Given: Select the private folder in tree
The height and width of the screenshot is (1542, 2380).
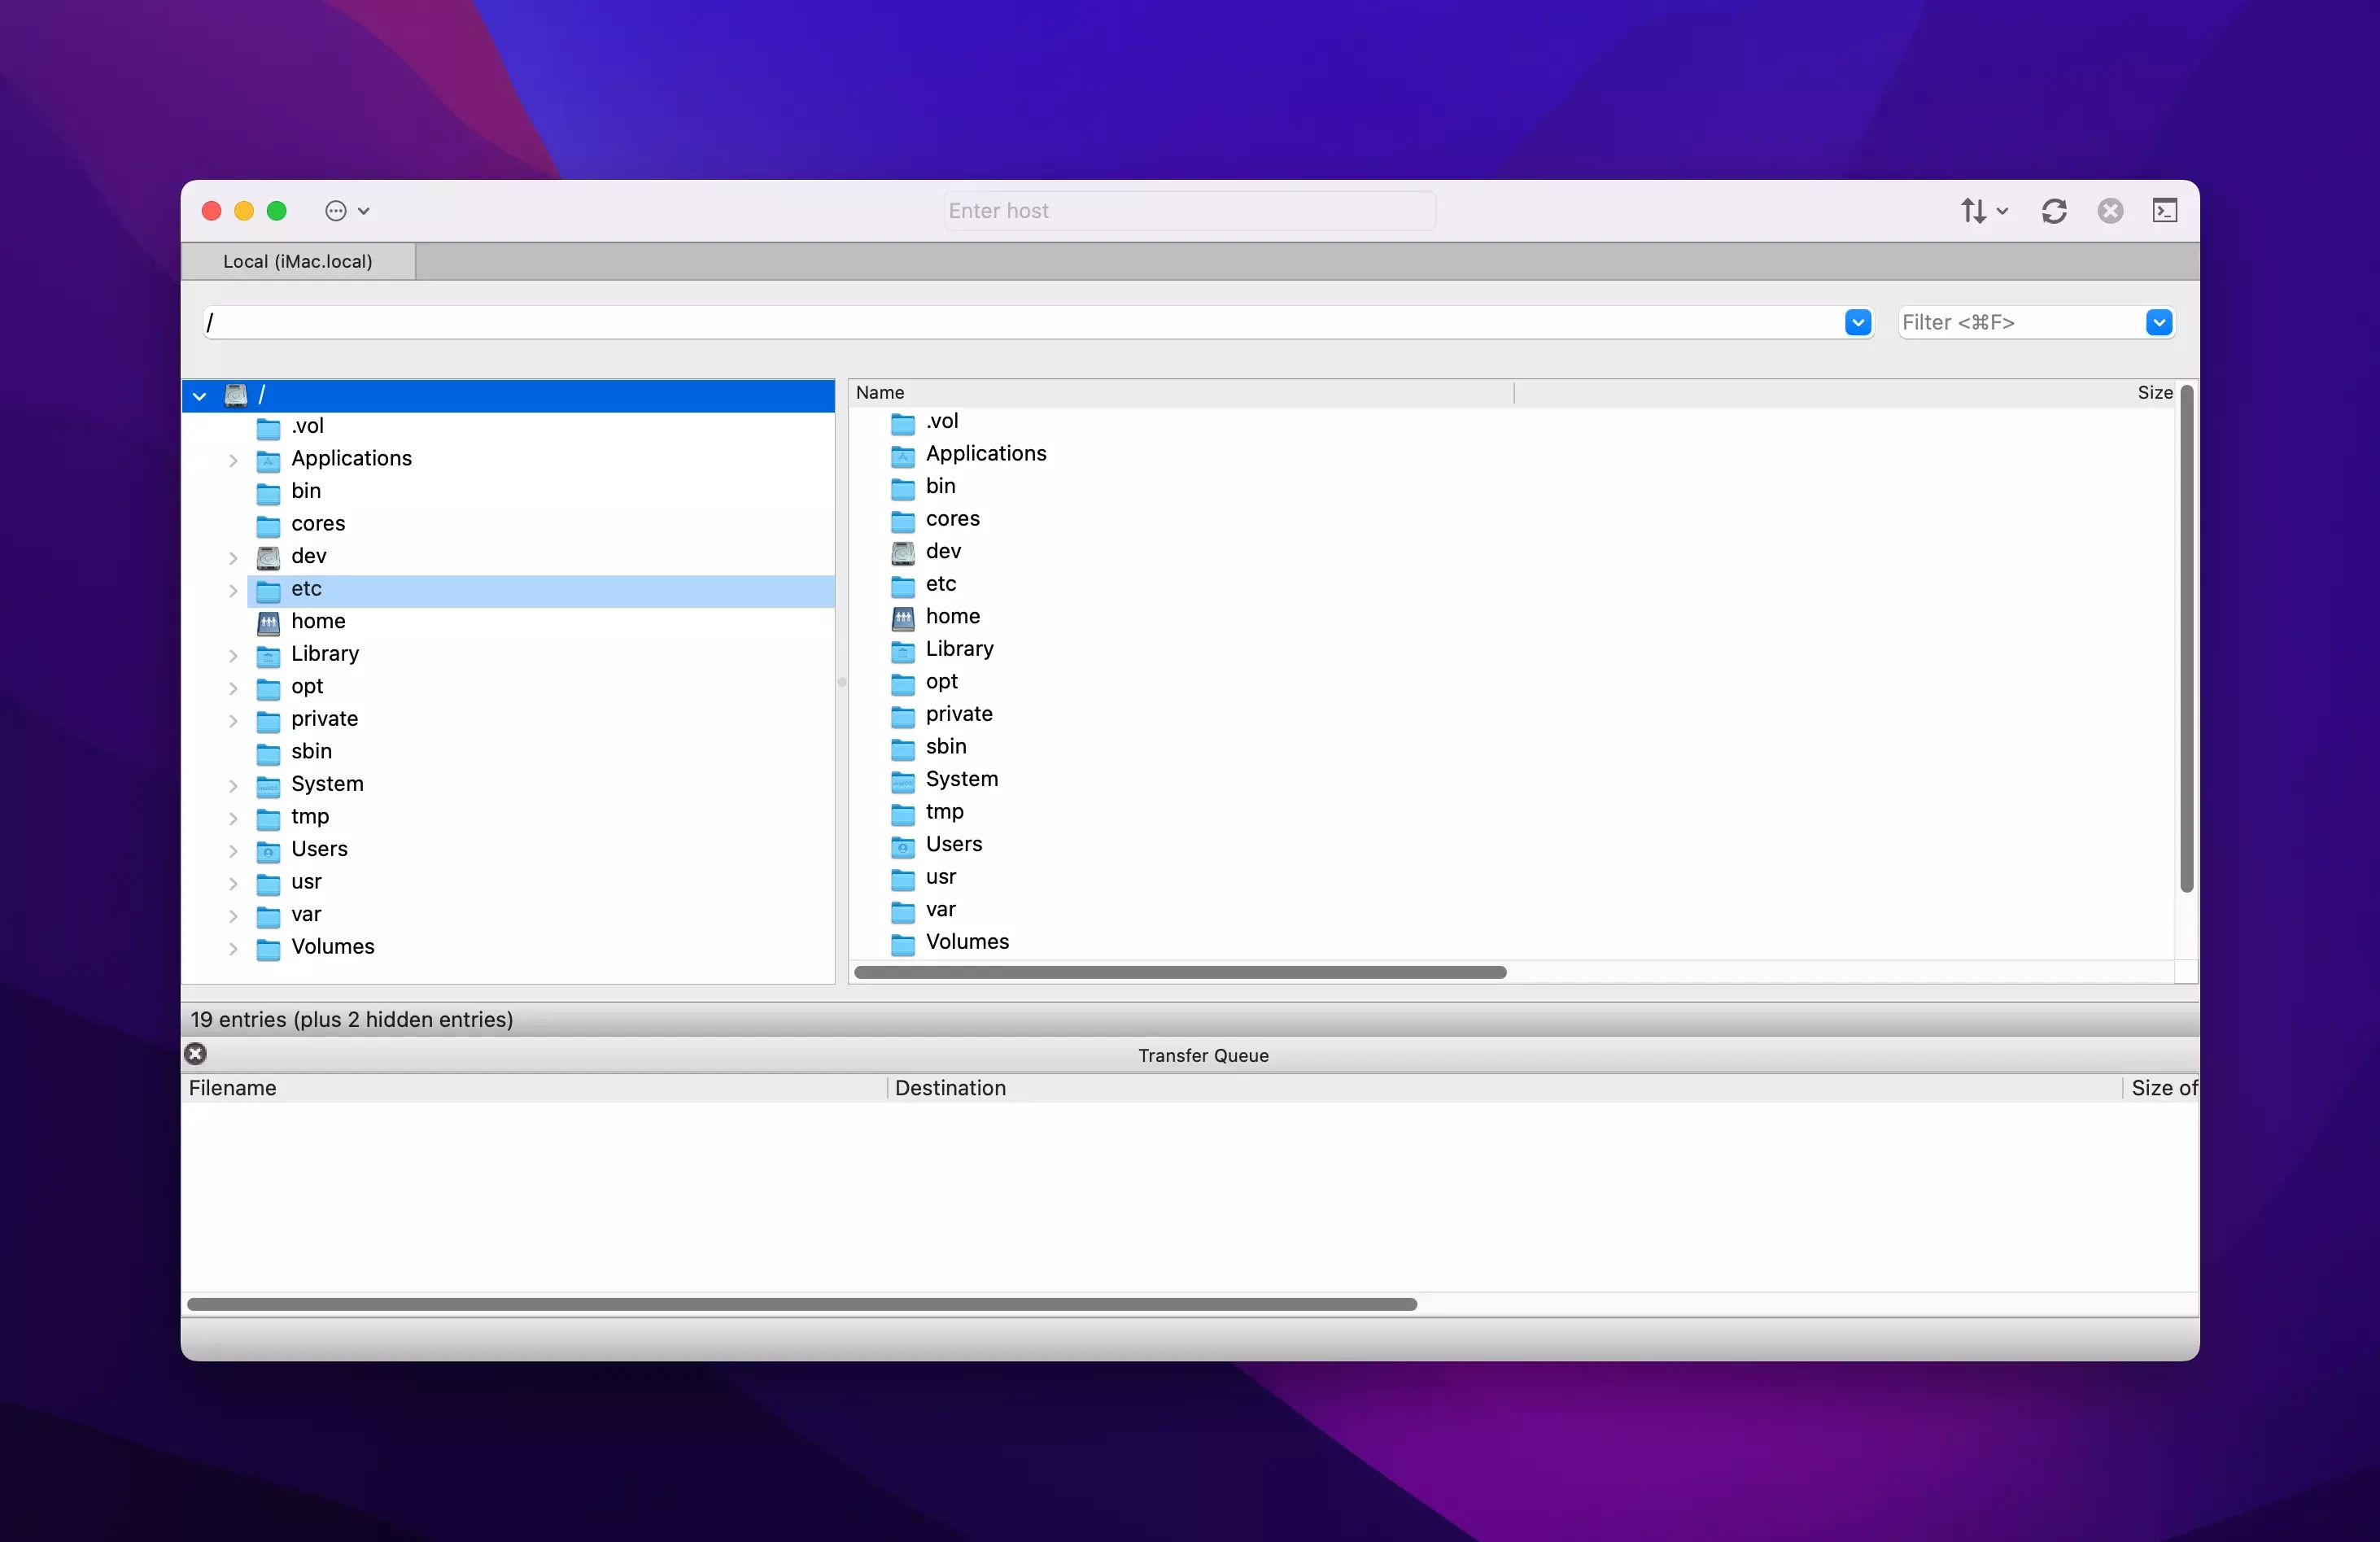Looking at the screenshot, I should point(324,719).
